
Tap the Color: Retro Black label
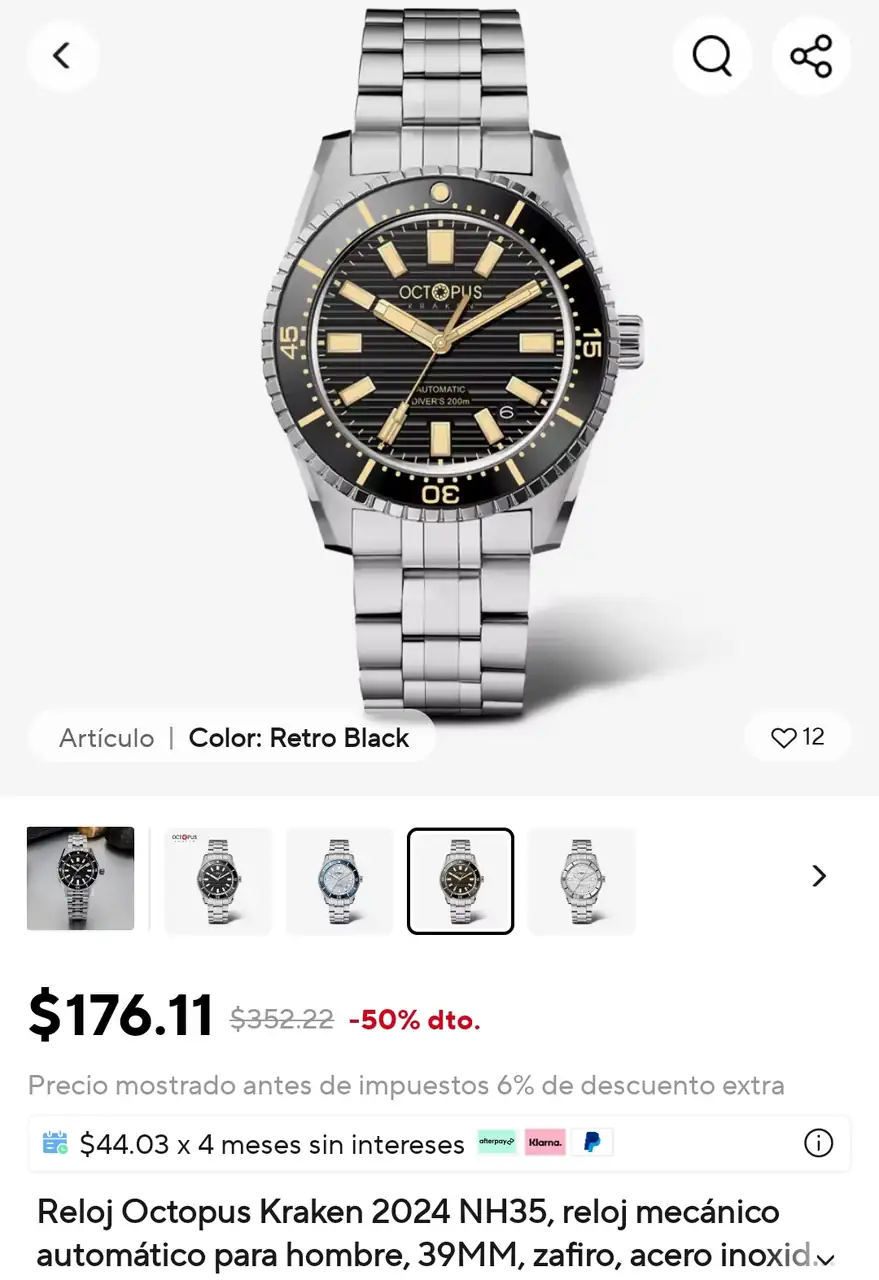(299, 738)
